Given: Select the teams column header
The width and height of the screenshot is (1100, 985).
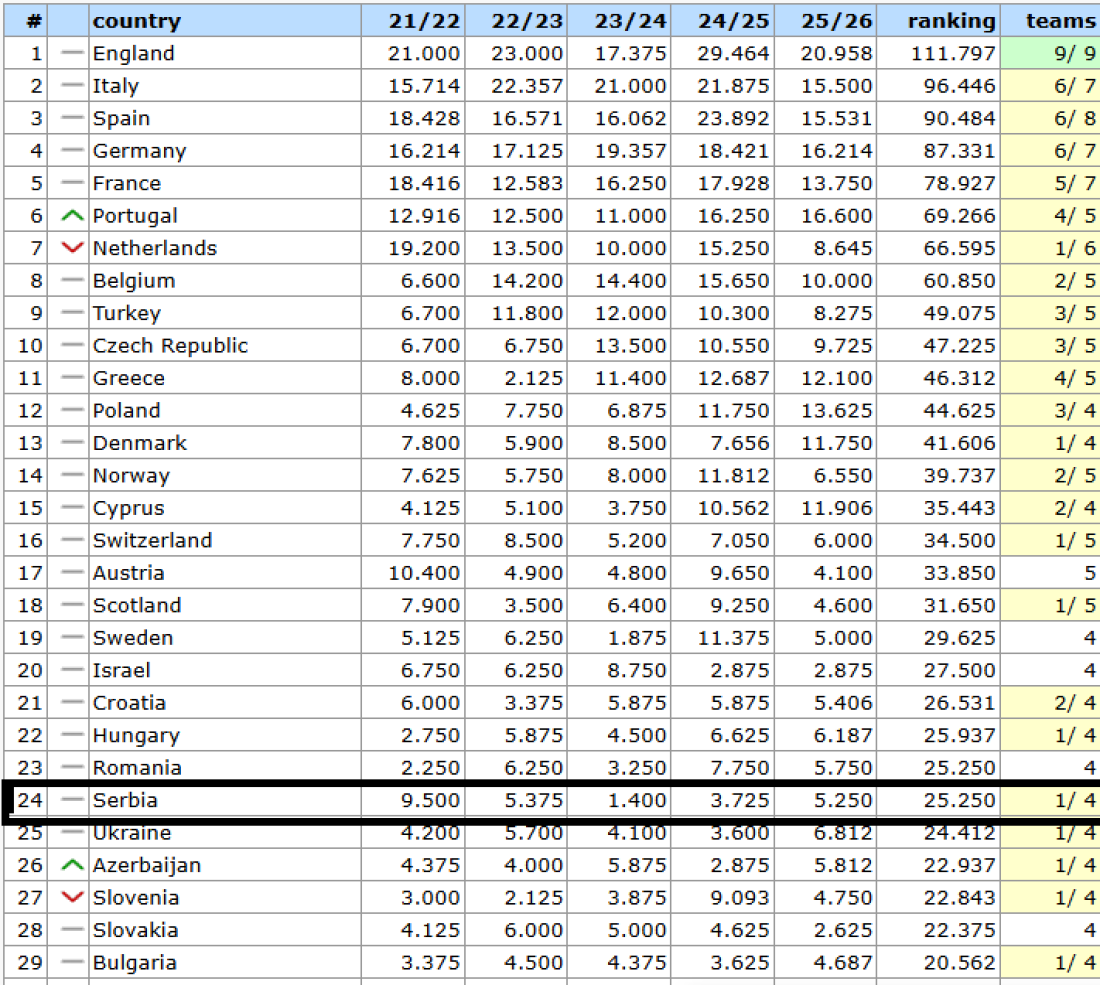Looking at the screenshot, I should coord(1060,21).
